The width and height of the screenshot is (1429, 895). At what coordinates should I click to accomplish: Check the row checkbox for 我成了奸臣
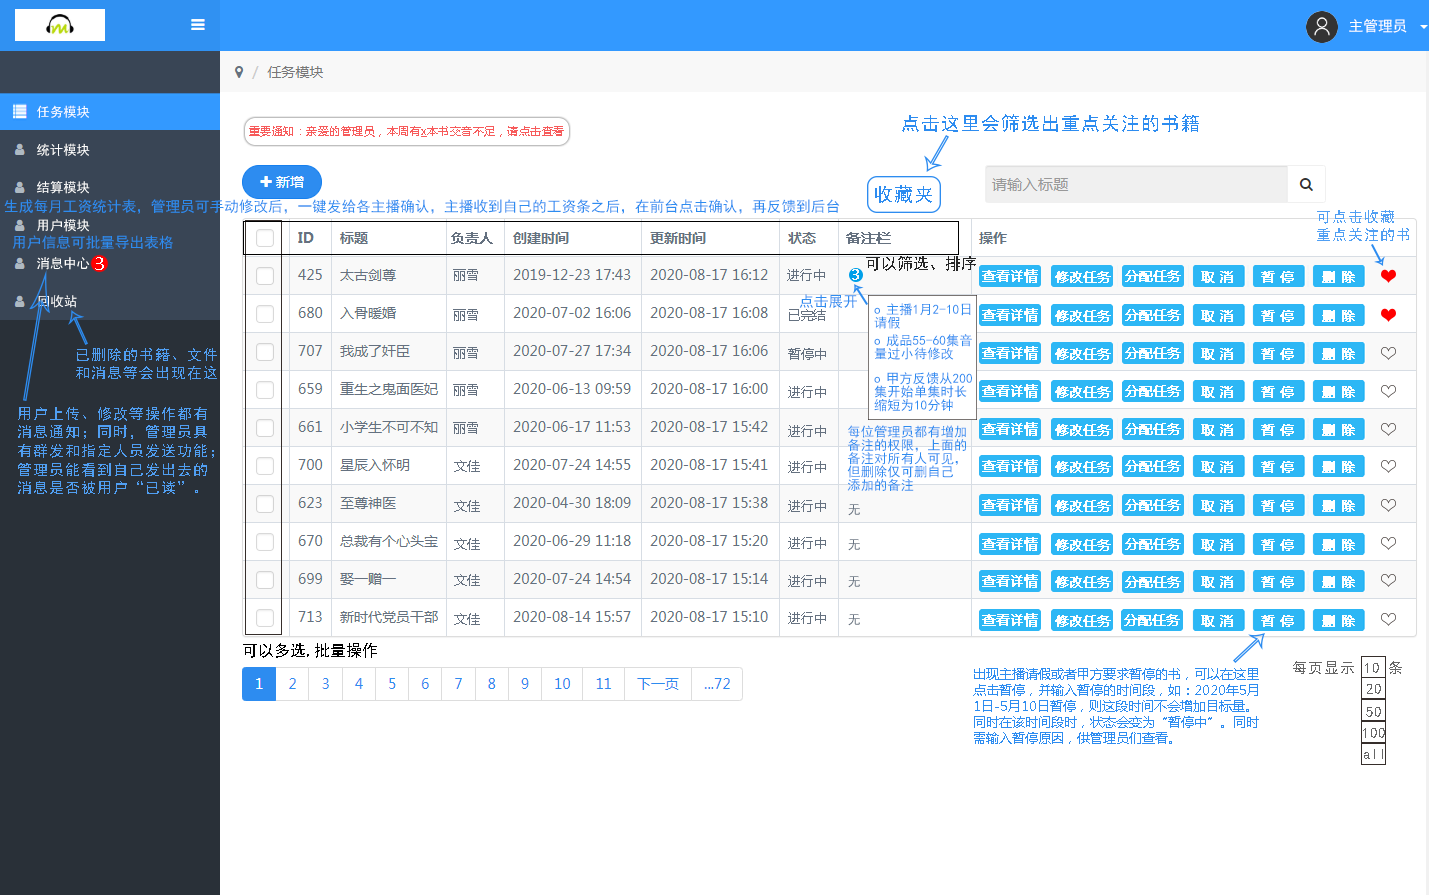click(x=263, y=352)
